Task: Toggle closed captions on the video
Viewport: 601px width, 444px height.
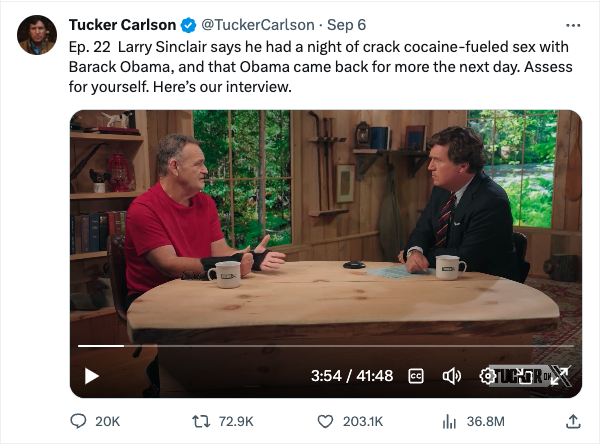Action: 416,376
